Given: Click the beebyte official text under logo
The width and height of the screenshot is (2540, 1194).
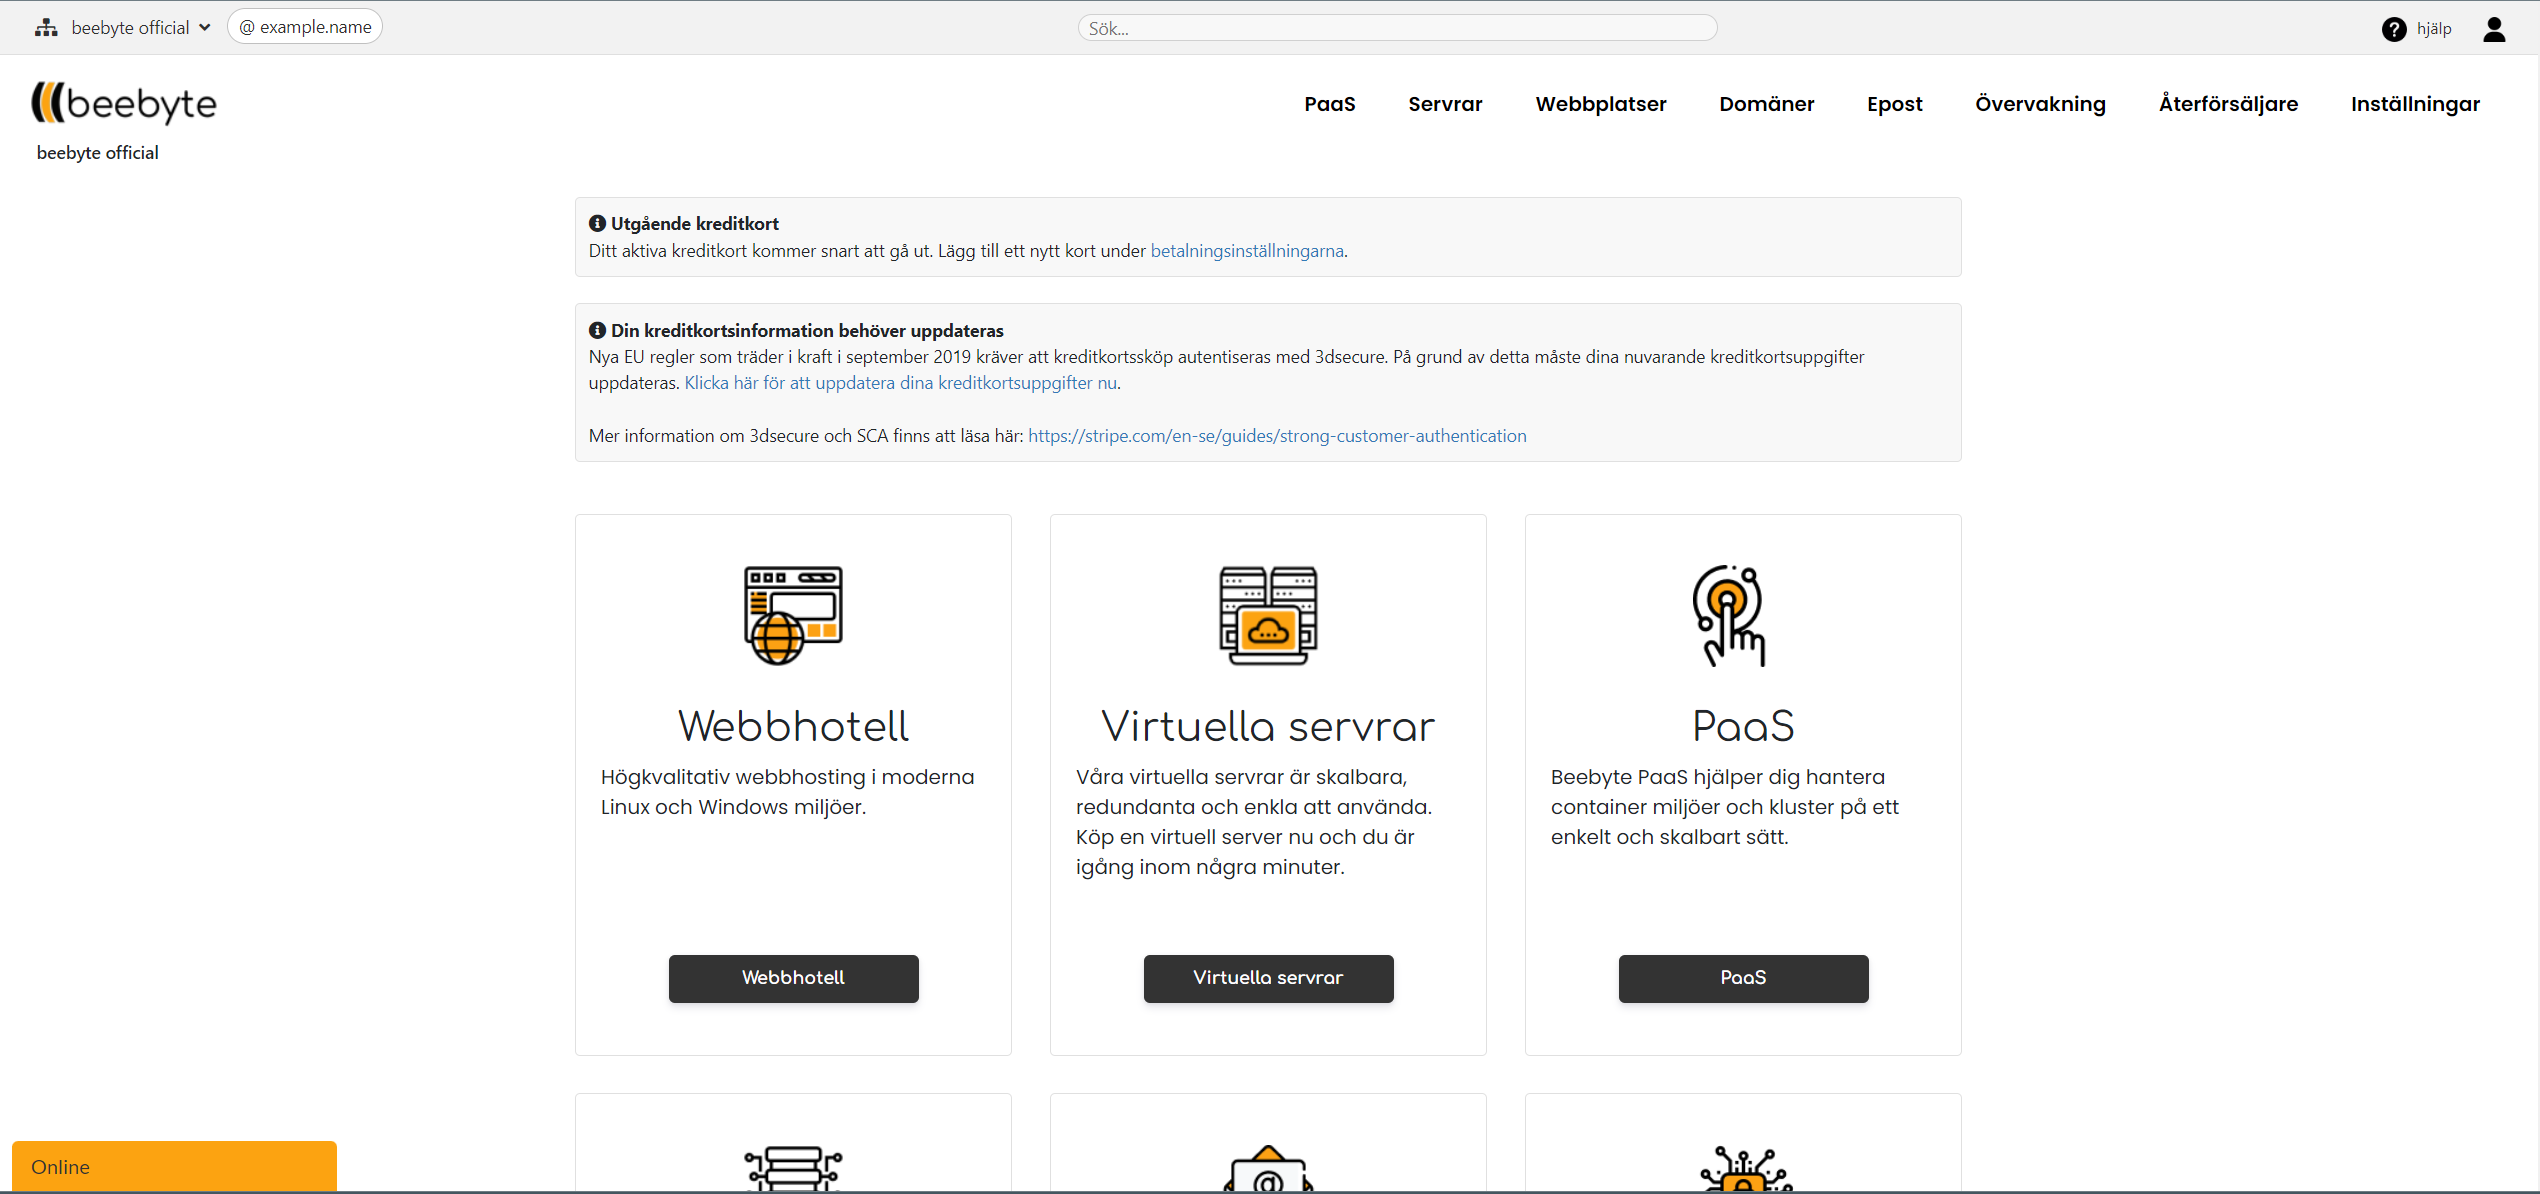Looking at the screenshot, I should point(97,153).
